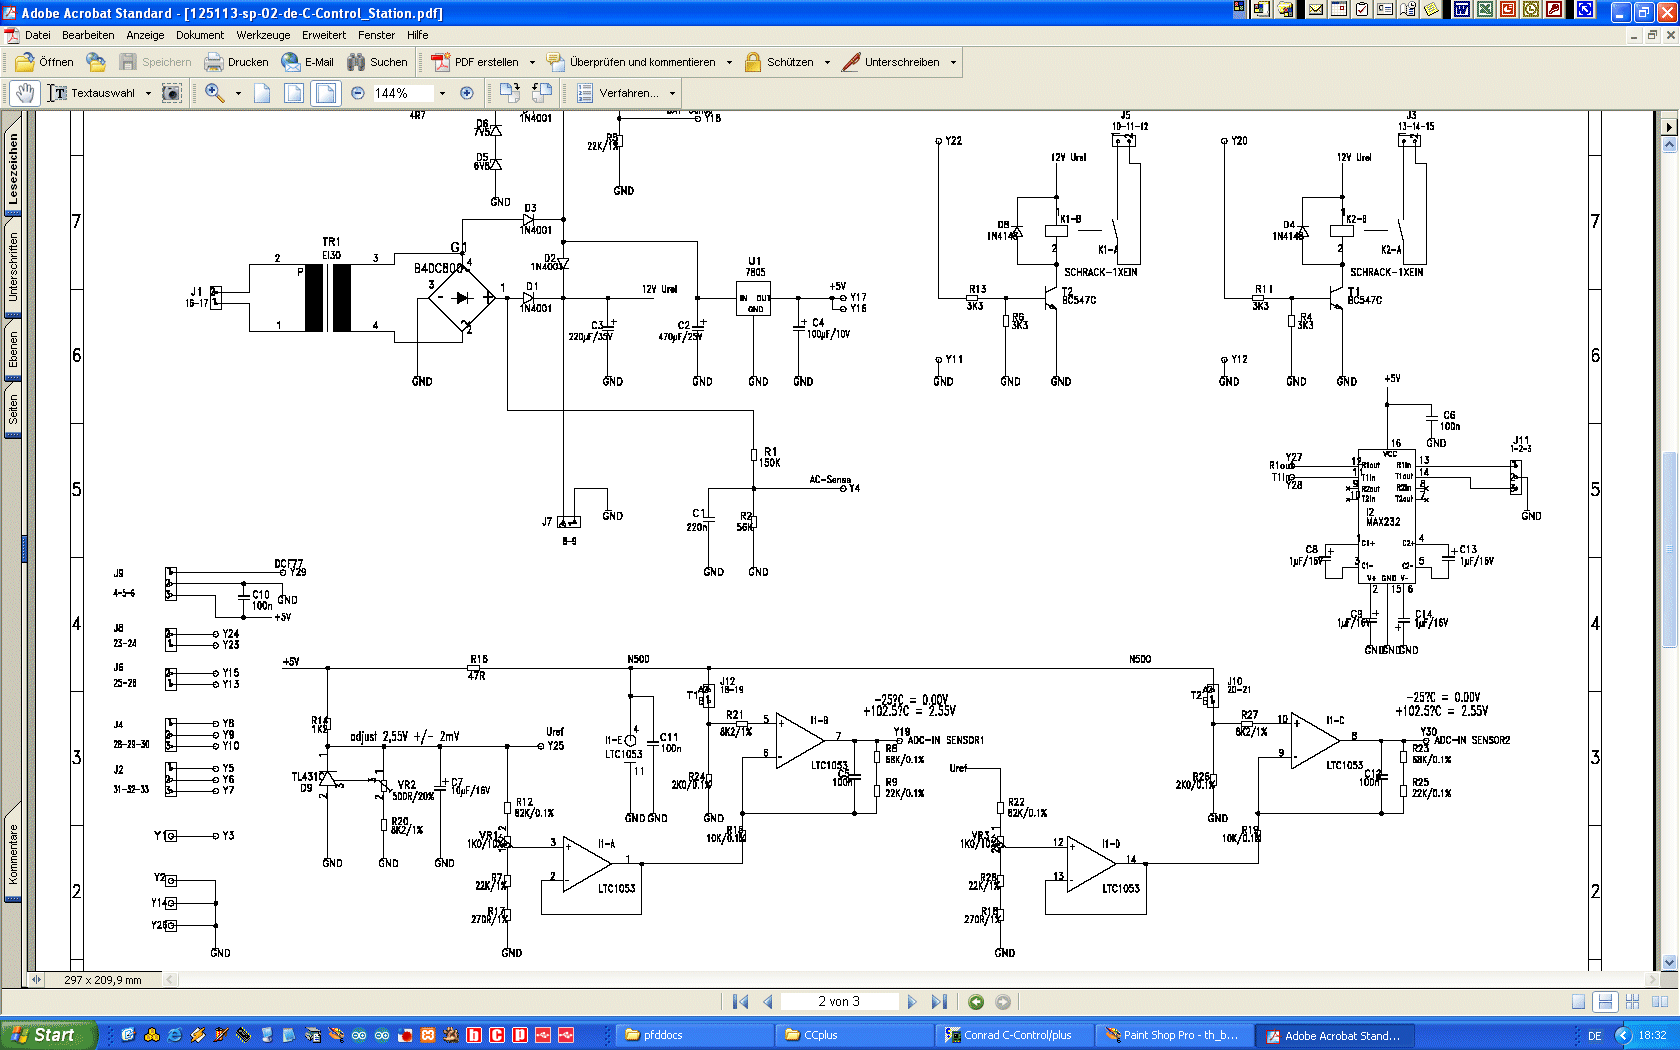Expand the Schützen dropdown arrow
Viewport: 1680px width, 1050px height.
pyautogui.click(x=827, y=62)
